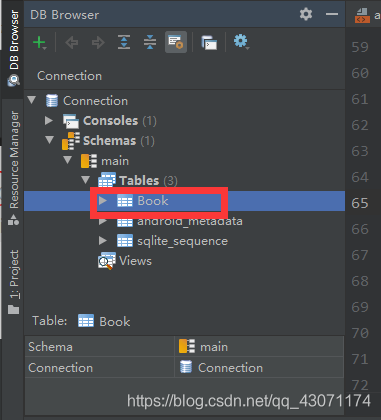The width and height of the screenshot is (381, 420).
Task: Click the Book table icon in properties header
Action: (86, 321)
